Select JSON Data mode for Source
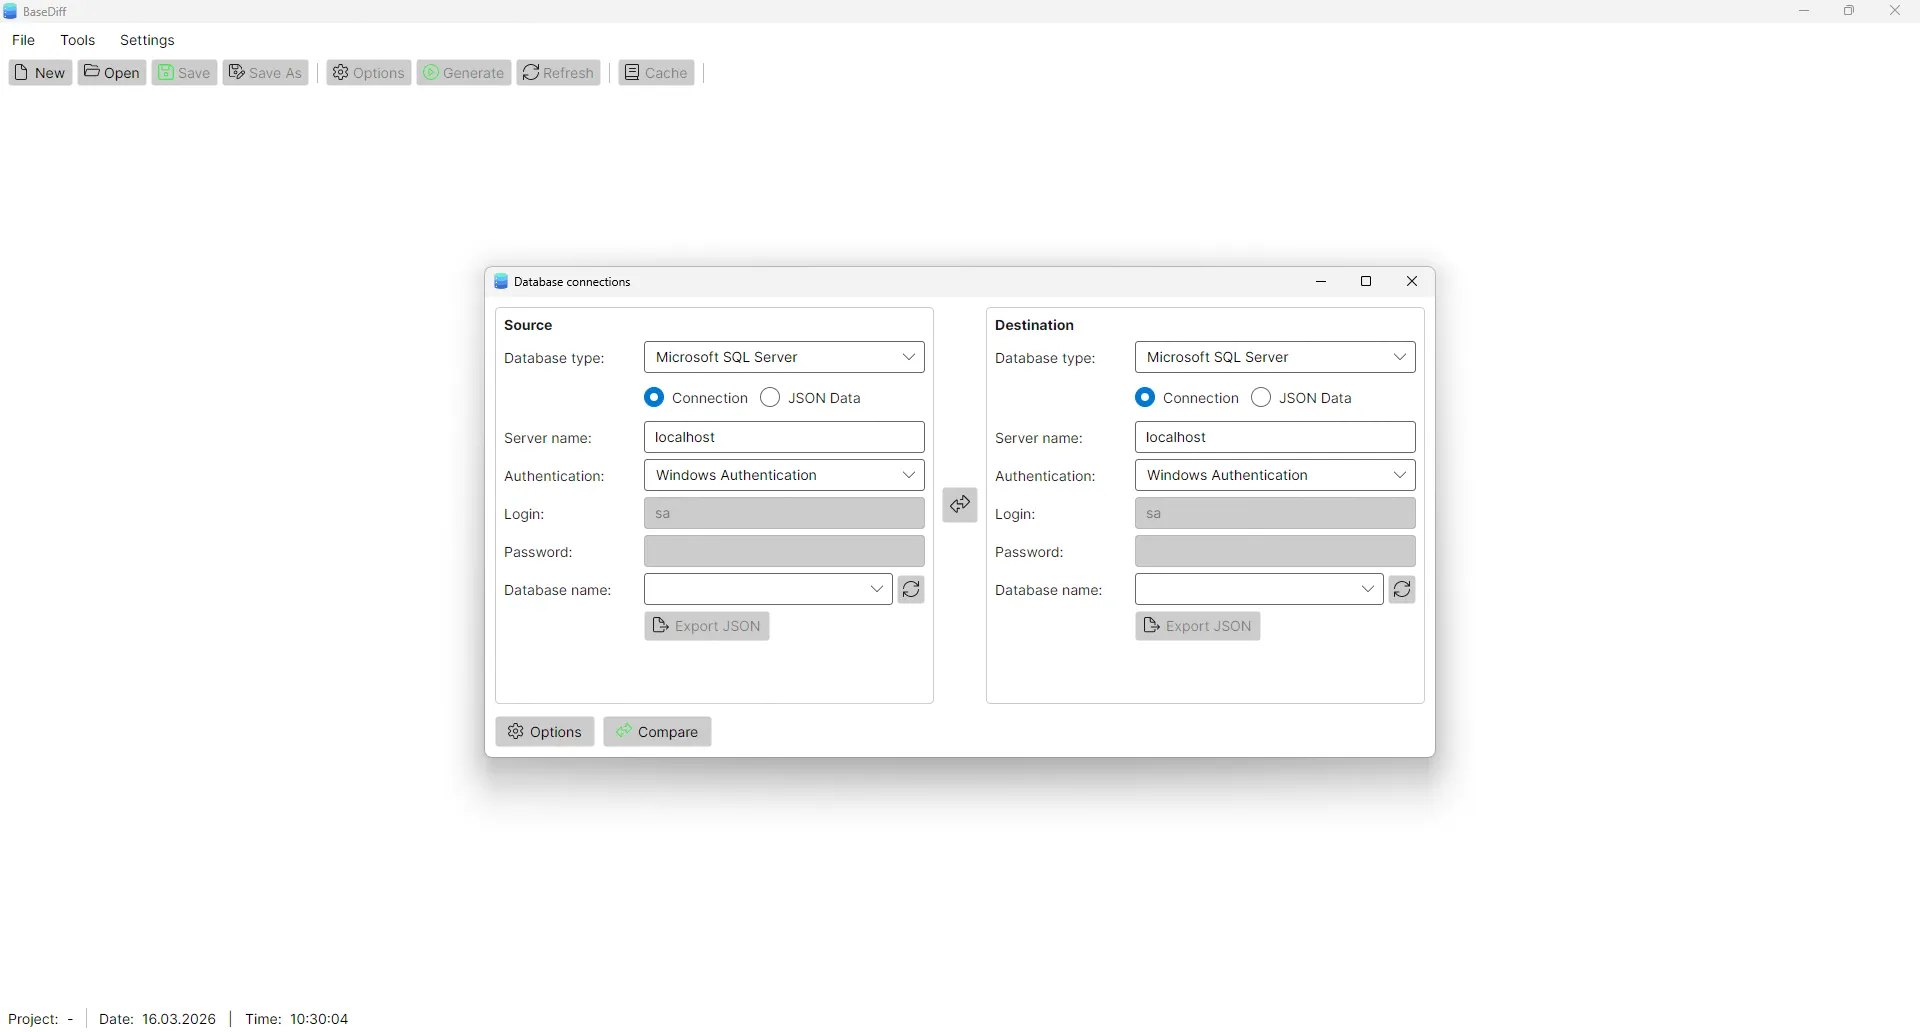The width and height of the screenshot is (1920, 1032). 770,397
